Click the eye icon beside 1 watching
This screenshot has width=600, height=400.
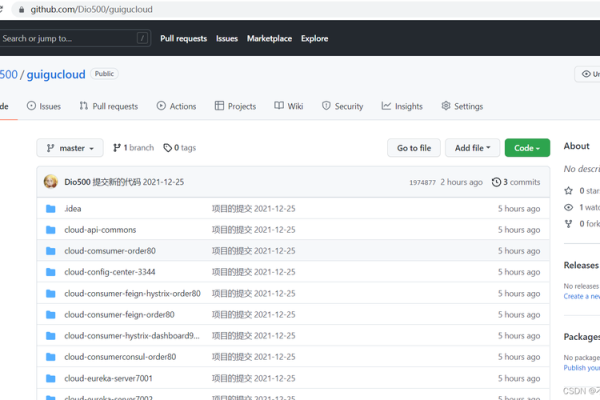pos(569,207)
